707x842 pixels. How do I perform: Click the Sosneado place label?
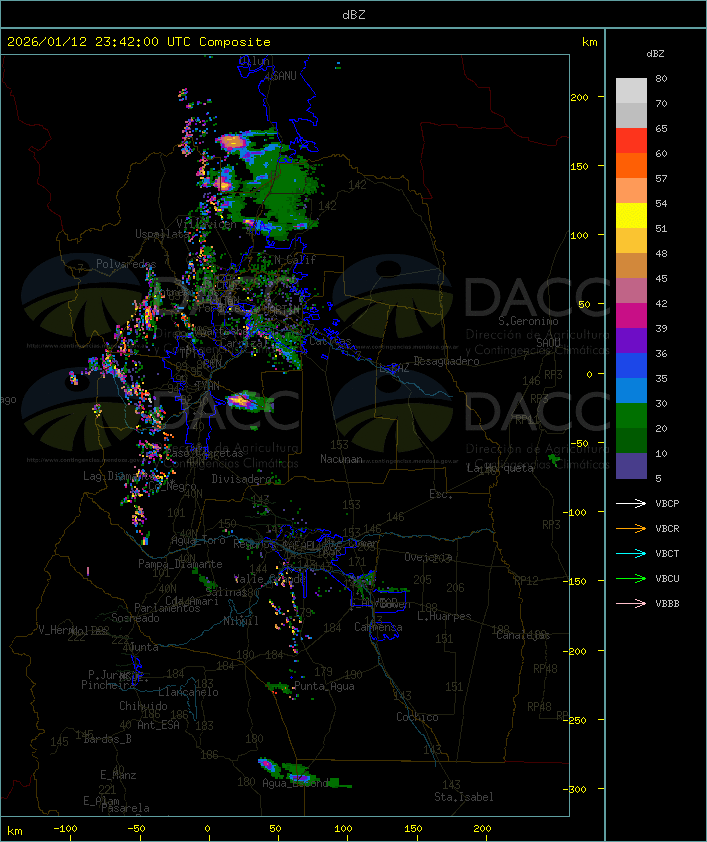click(x=135, y=618)
